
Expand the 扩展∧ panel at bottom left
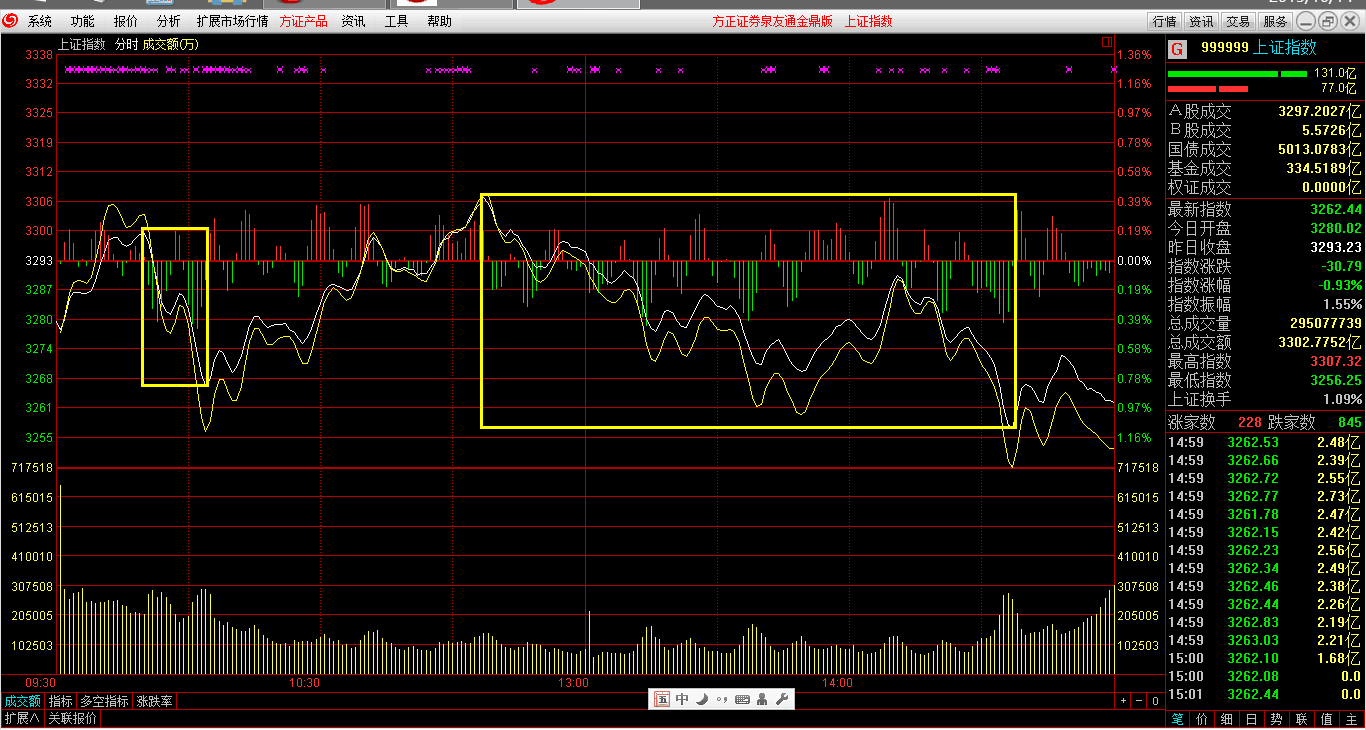(21, 719)
